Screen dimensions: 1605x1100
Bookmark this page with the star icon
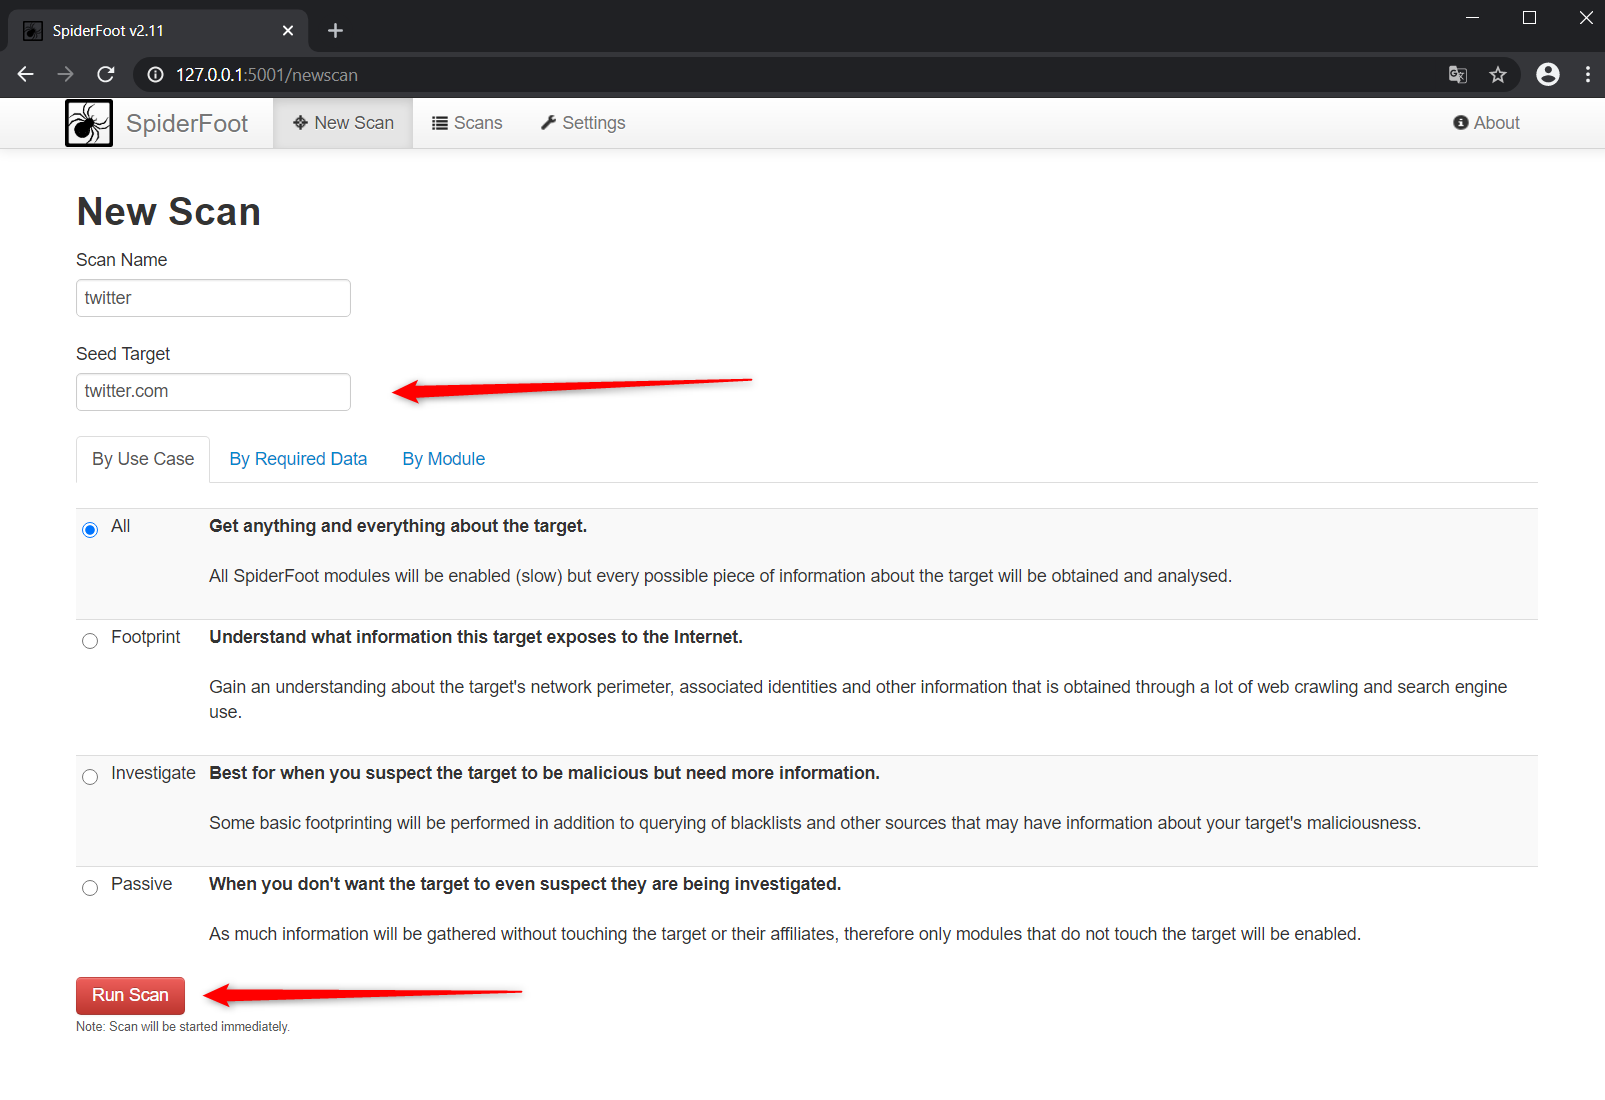pyautogui.click(x=1498, y=74)
